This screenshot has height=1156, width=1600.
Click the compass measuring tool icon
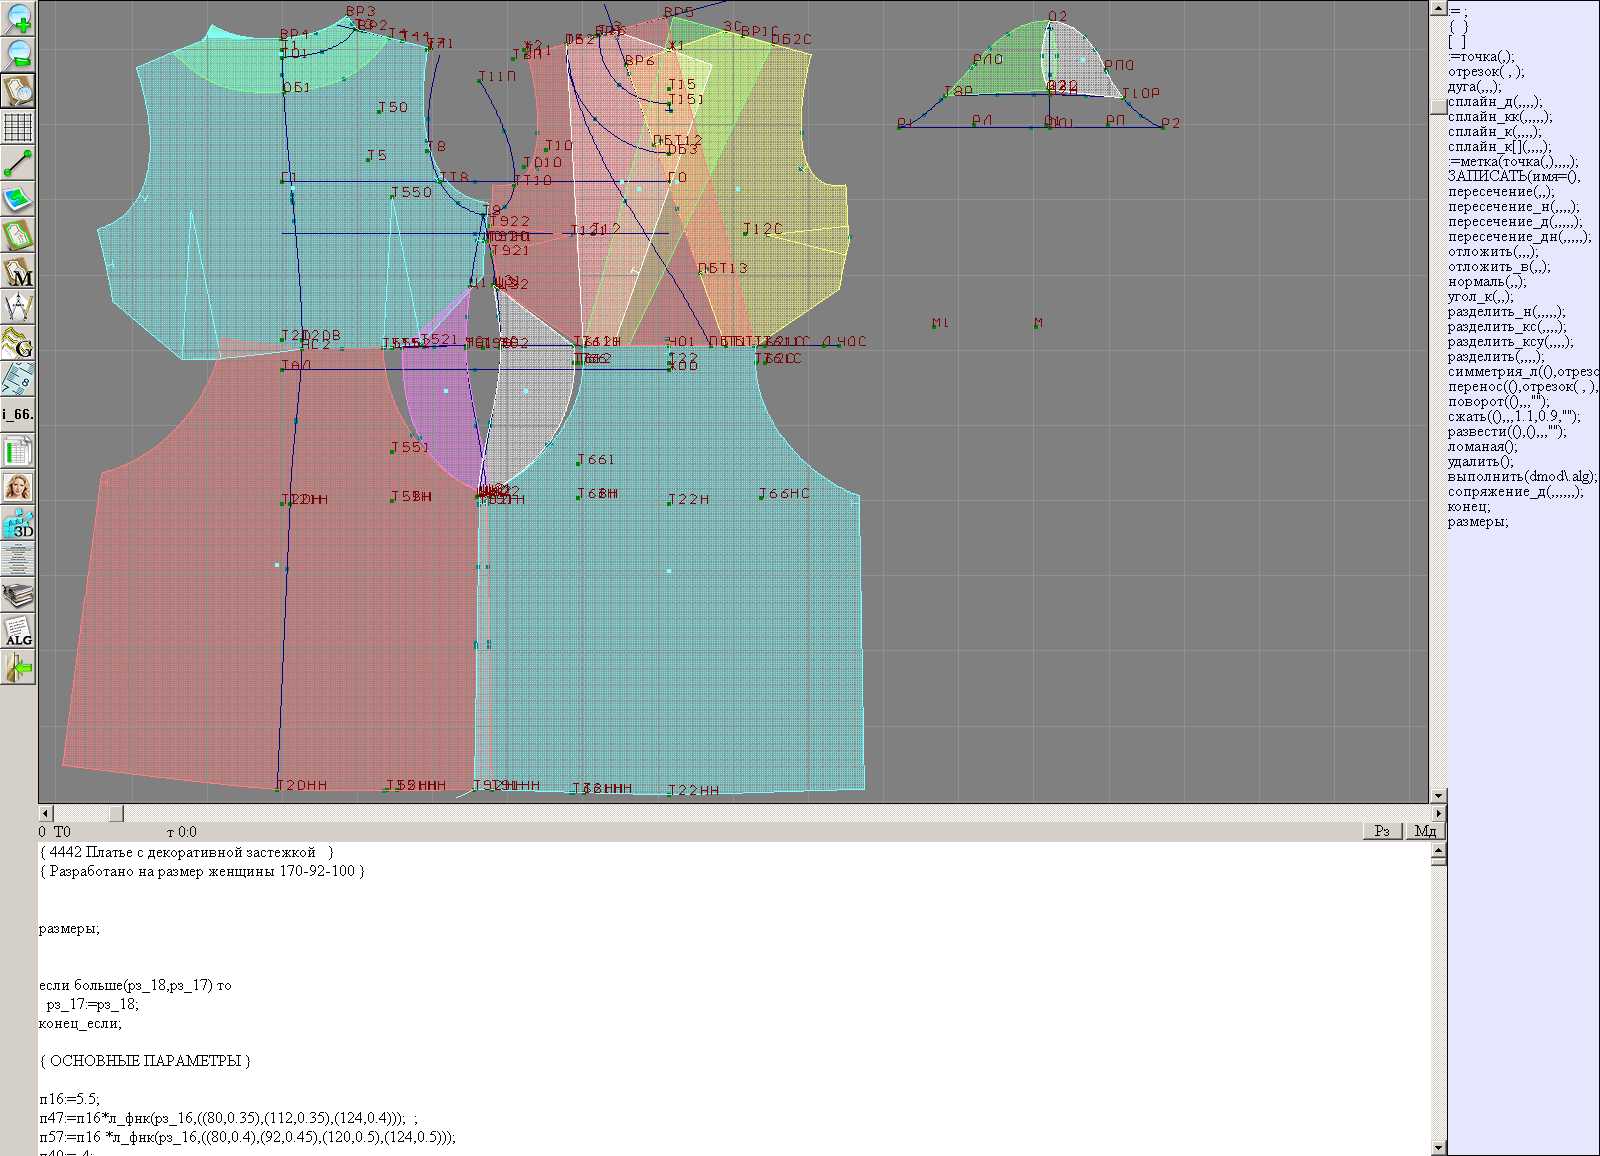(x=18, y=307)
